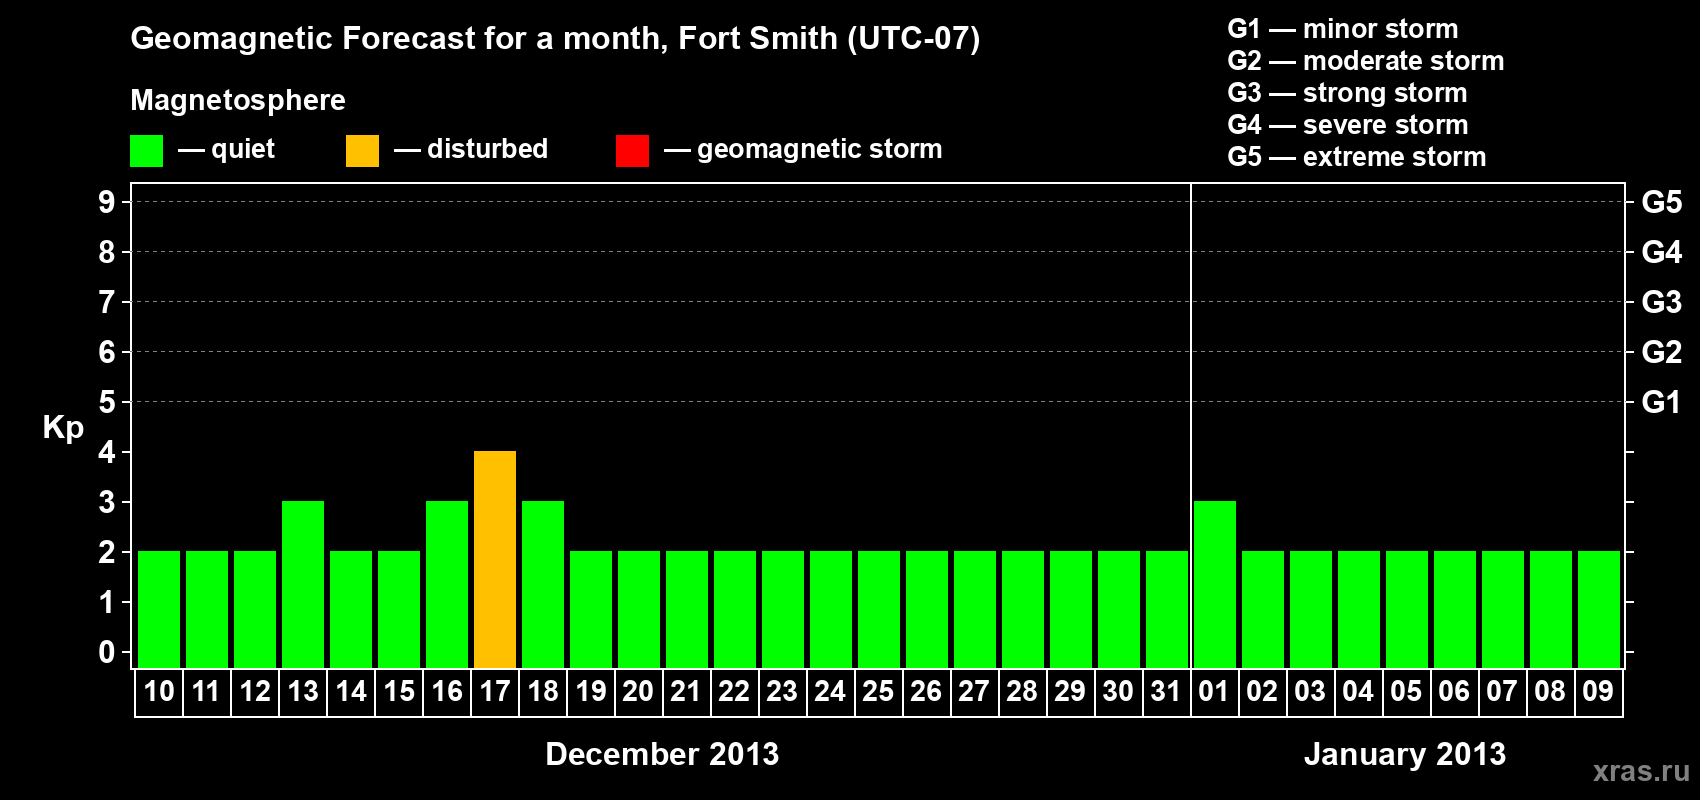Select the orange bar for December 17
Image resolution: width=1700 pixels, height=800 pixels.
tap(495, 559)
